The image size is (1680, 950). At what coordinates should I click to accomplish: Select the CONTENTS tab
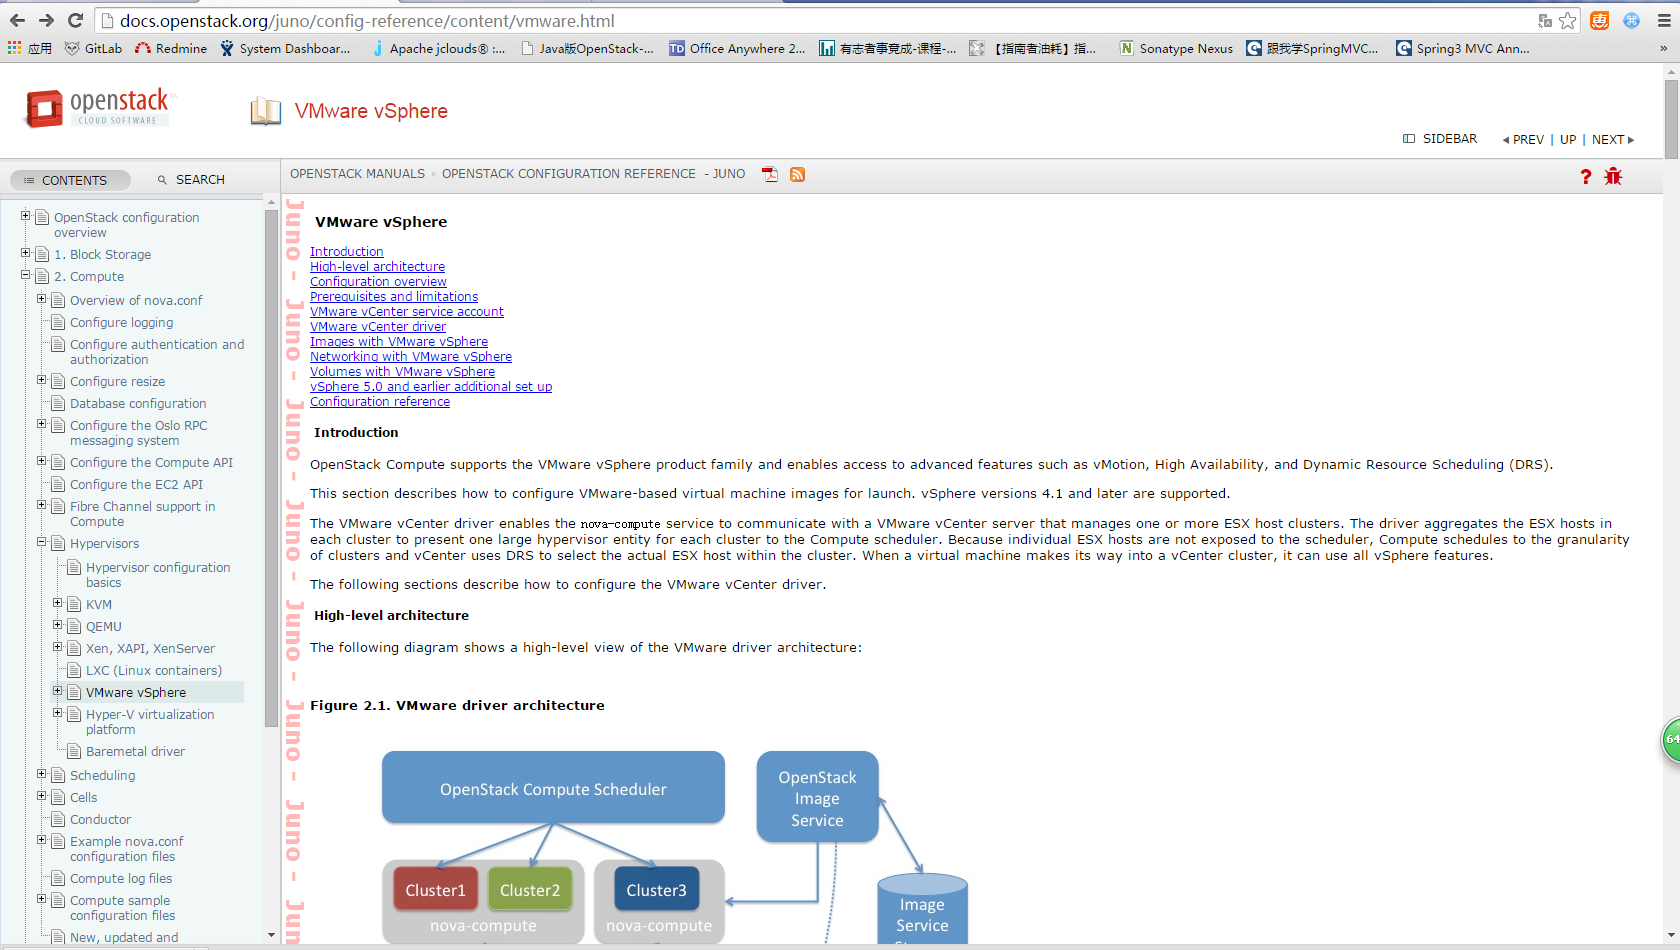[x=70, y=180]
